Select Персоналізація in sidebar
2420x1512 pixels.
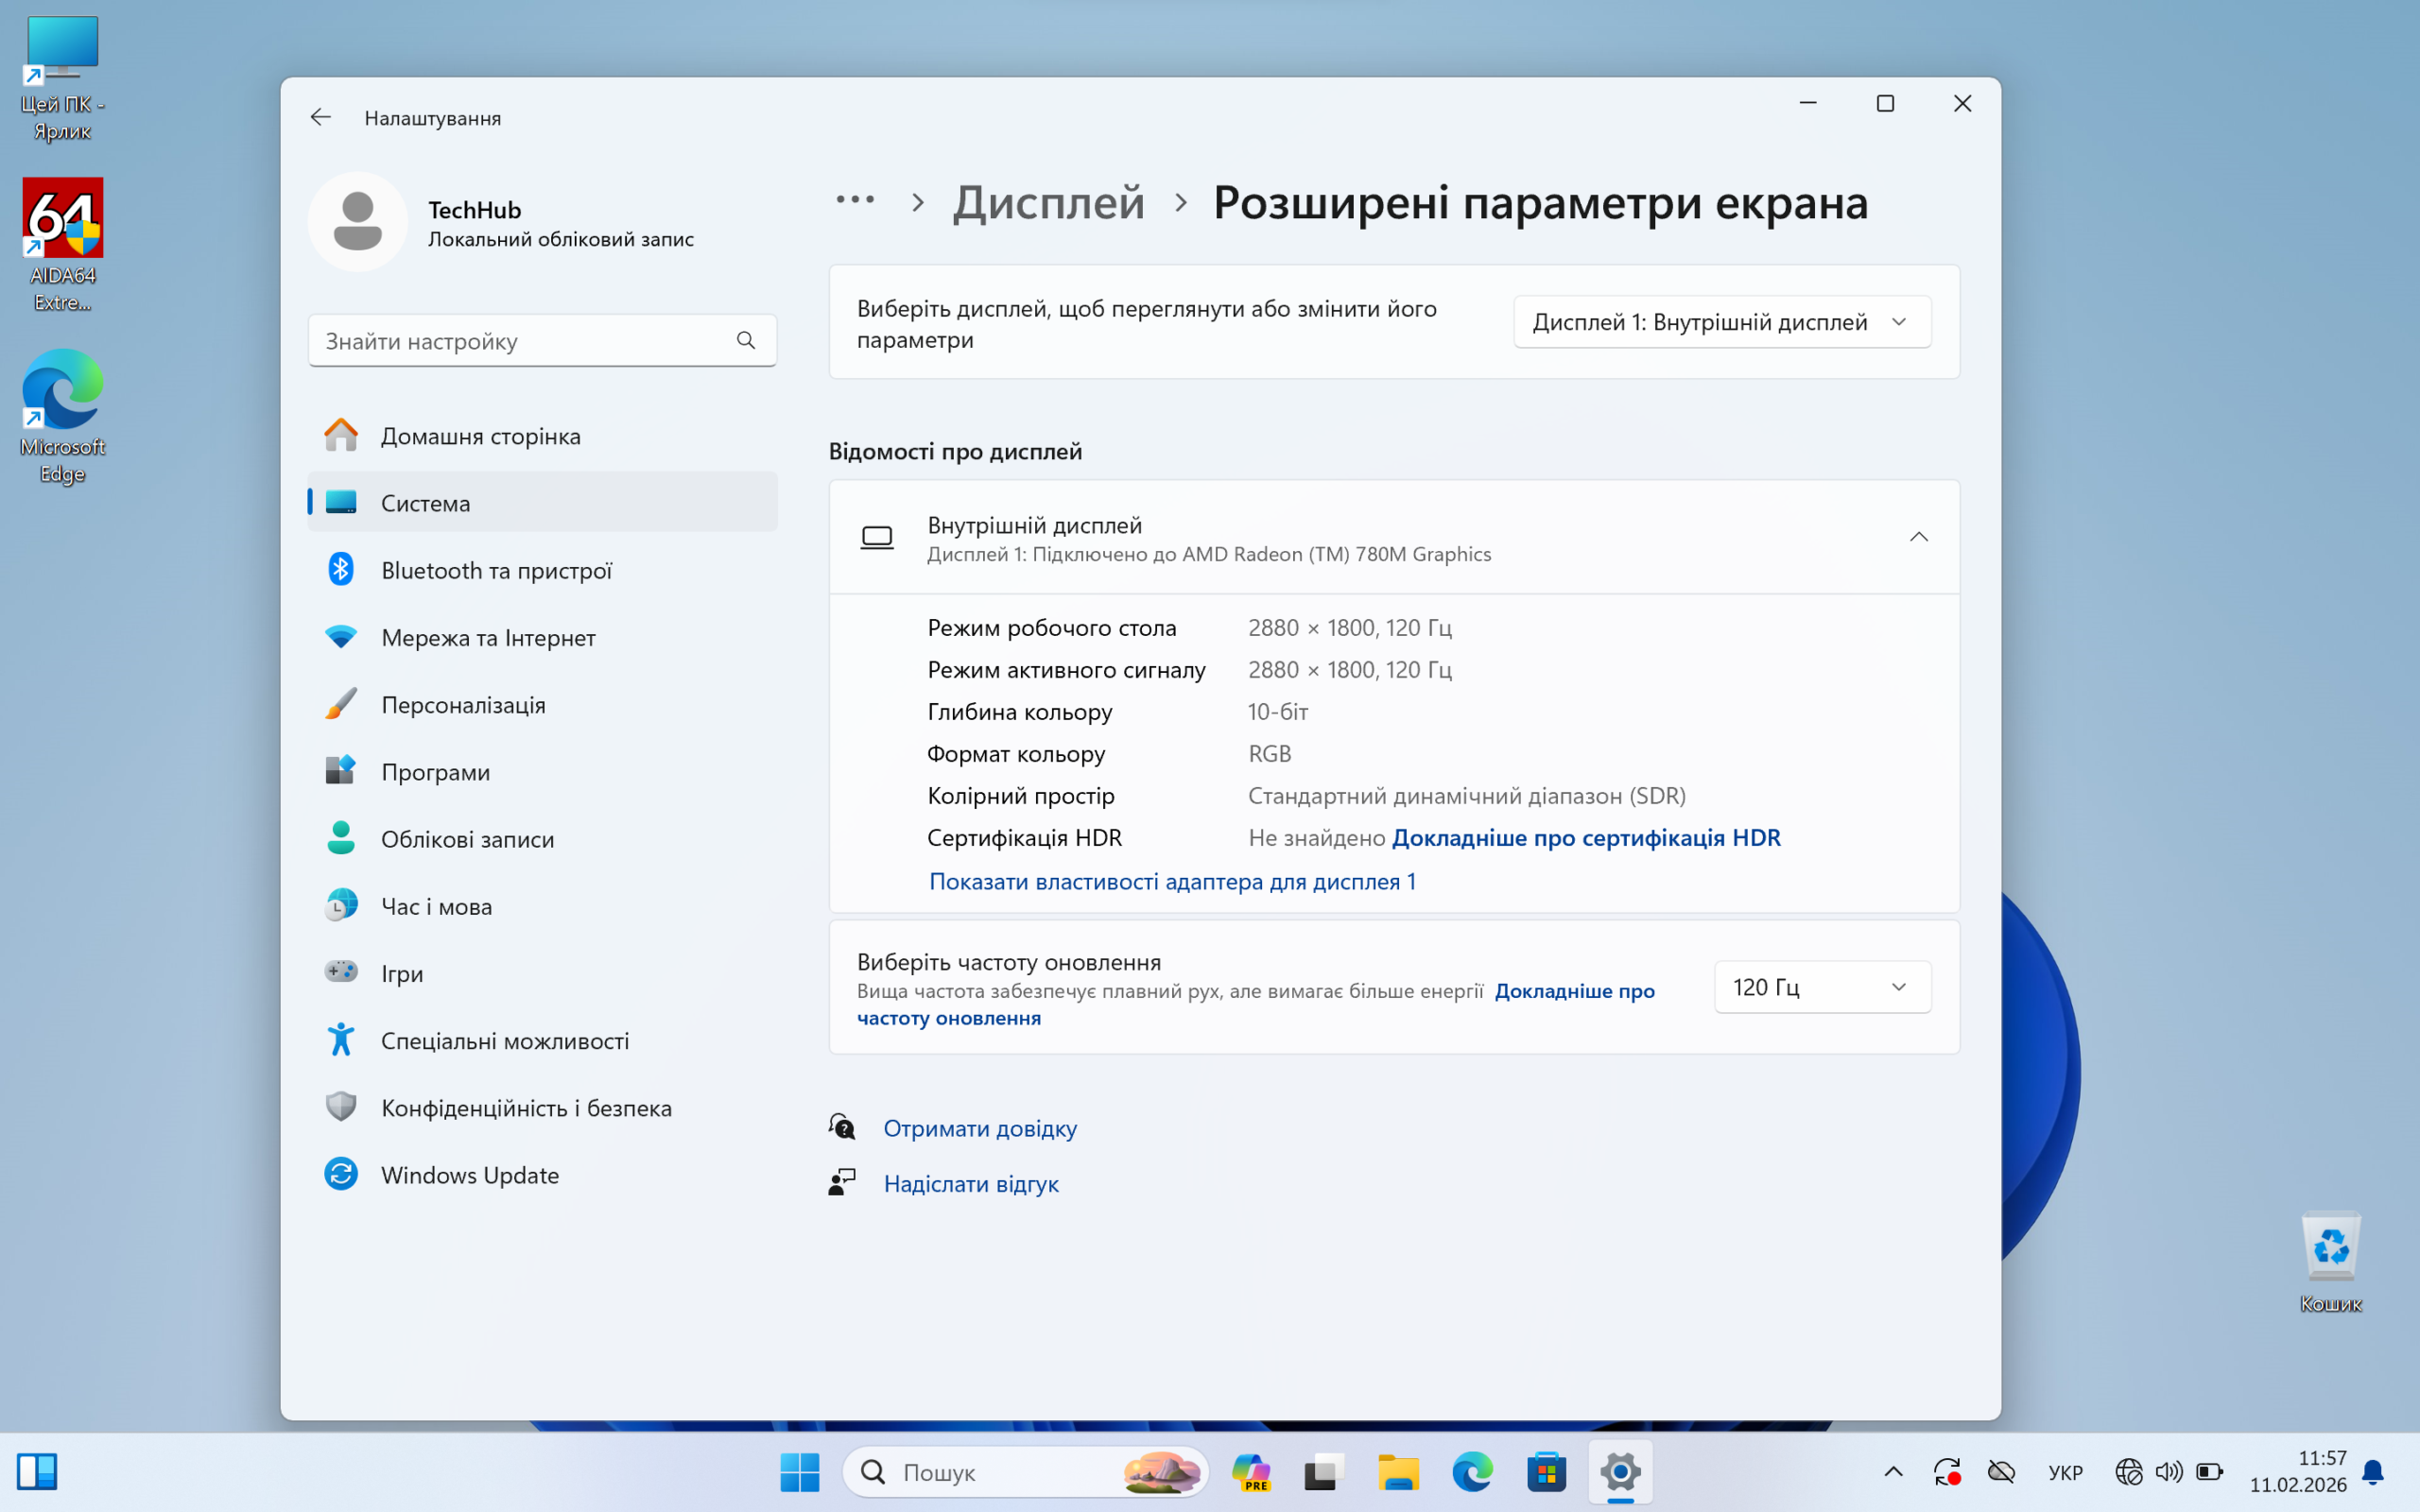(463, 705)
